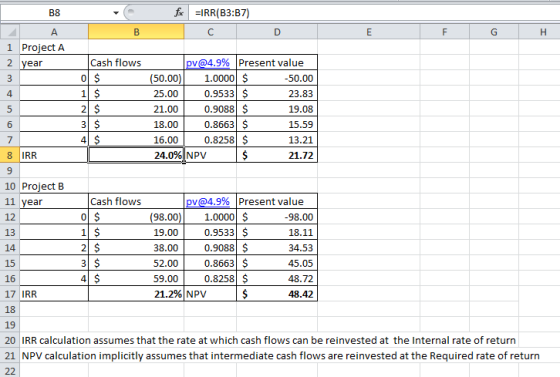Click the 'IRR' label in row 8
This screenshot has width=560, height=377.
click(54, 155)
